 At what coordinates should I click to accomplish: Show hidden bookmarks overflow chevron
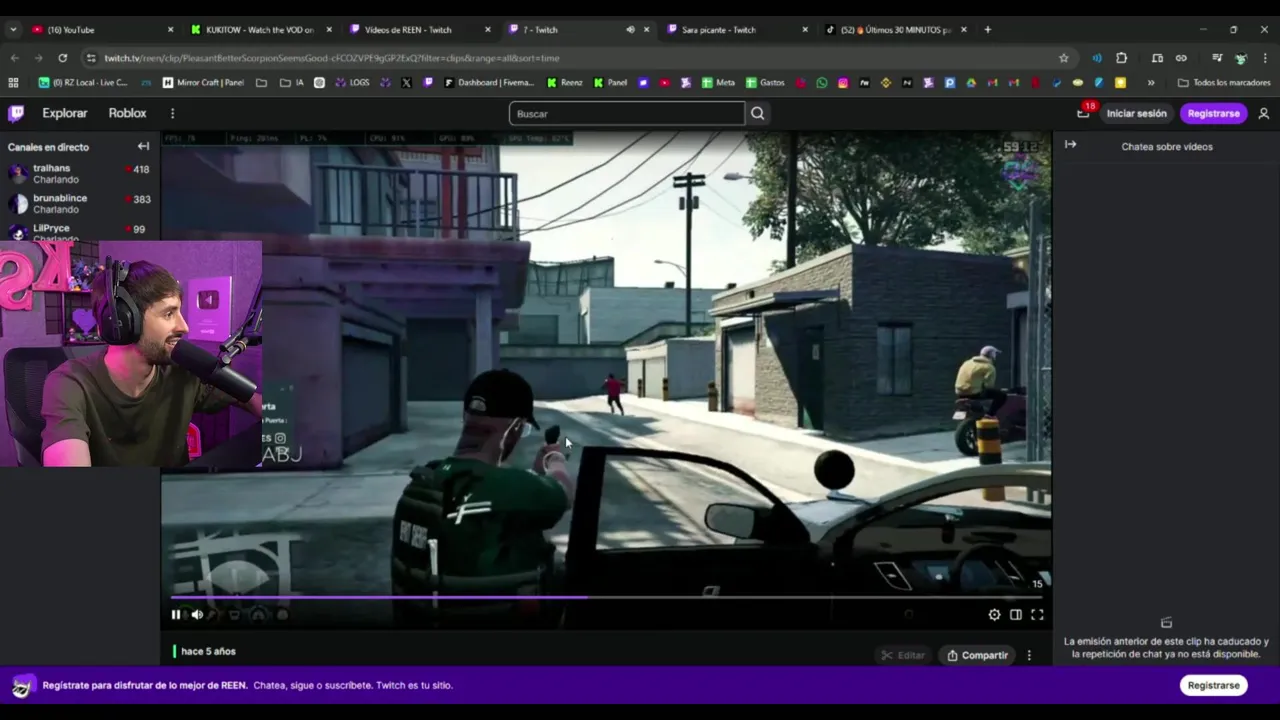pos(1151,83)
